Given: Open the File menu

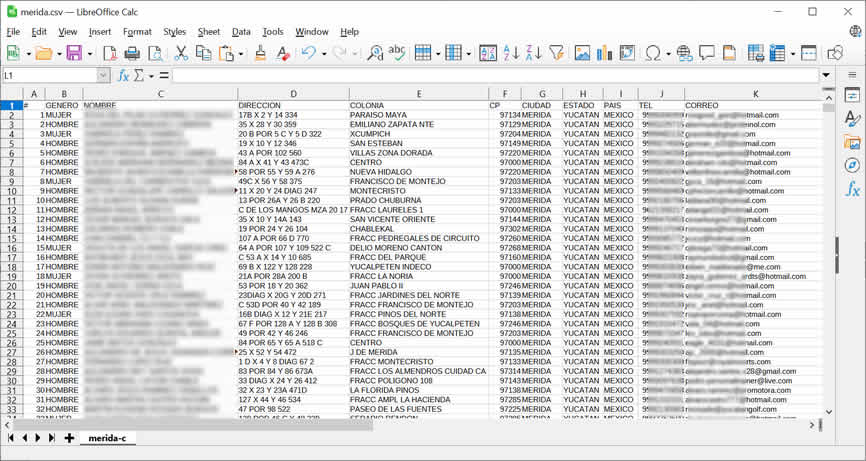Looking at the screenshot, I should click(x=13, y=32).
